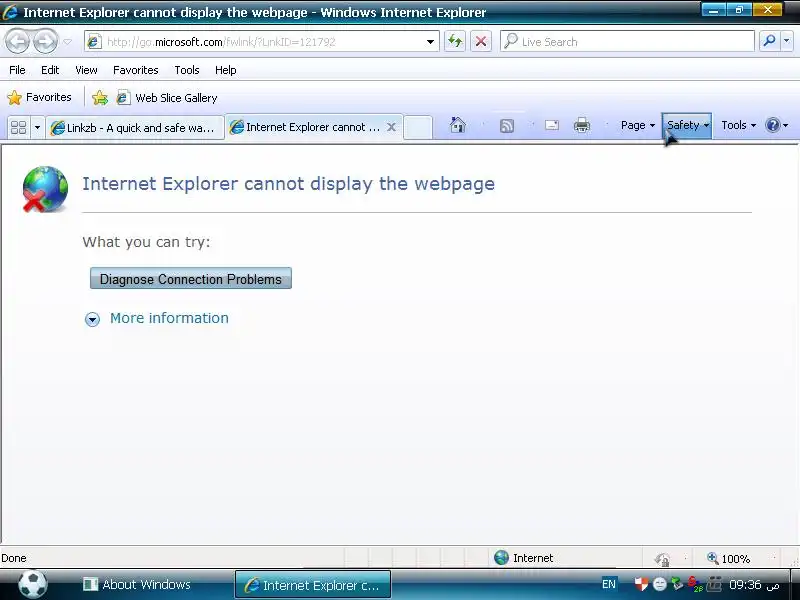800x600 pixels.
Task: Expand the More information arrow
Action: tap(92, 319)
